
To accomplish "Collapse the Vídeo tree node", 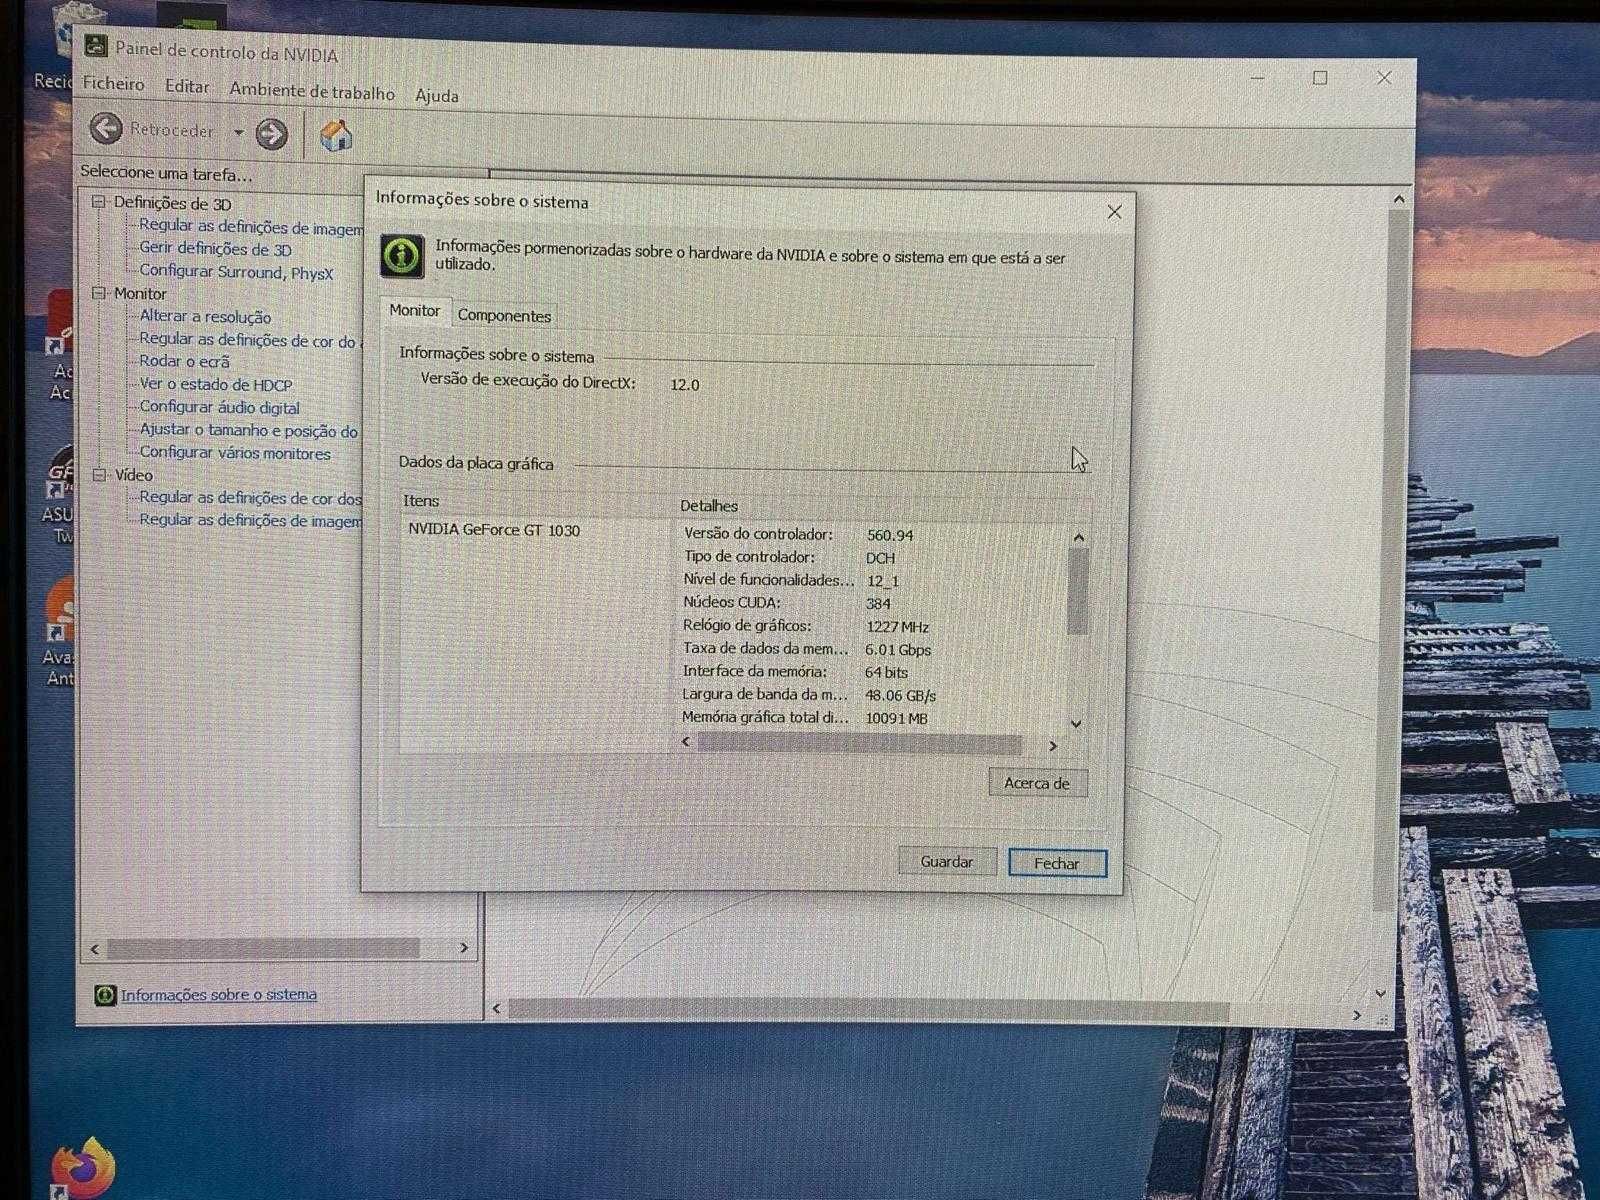I will pyautogui.click(x=99, y=475).
